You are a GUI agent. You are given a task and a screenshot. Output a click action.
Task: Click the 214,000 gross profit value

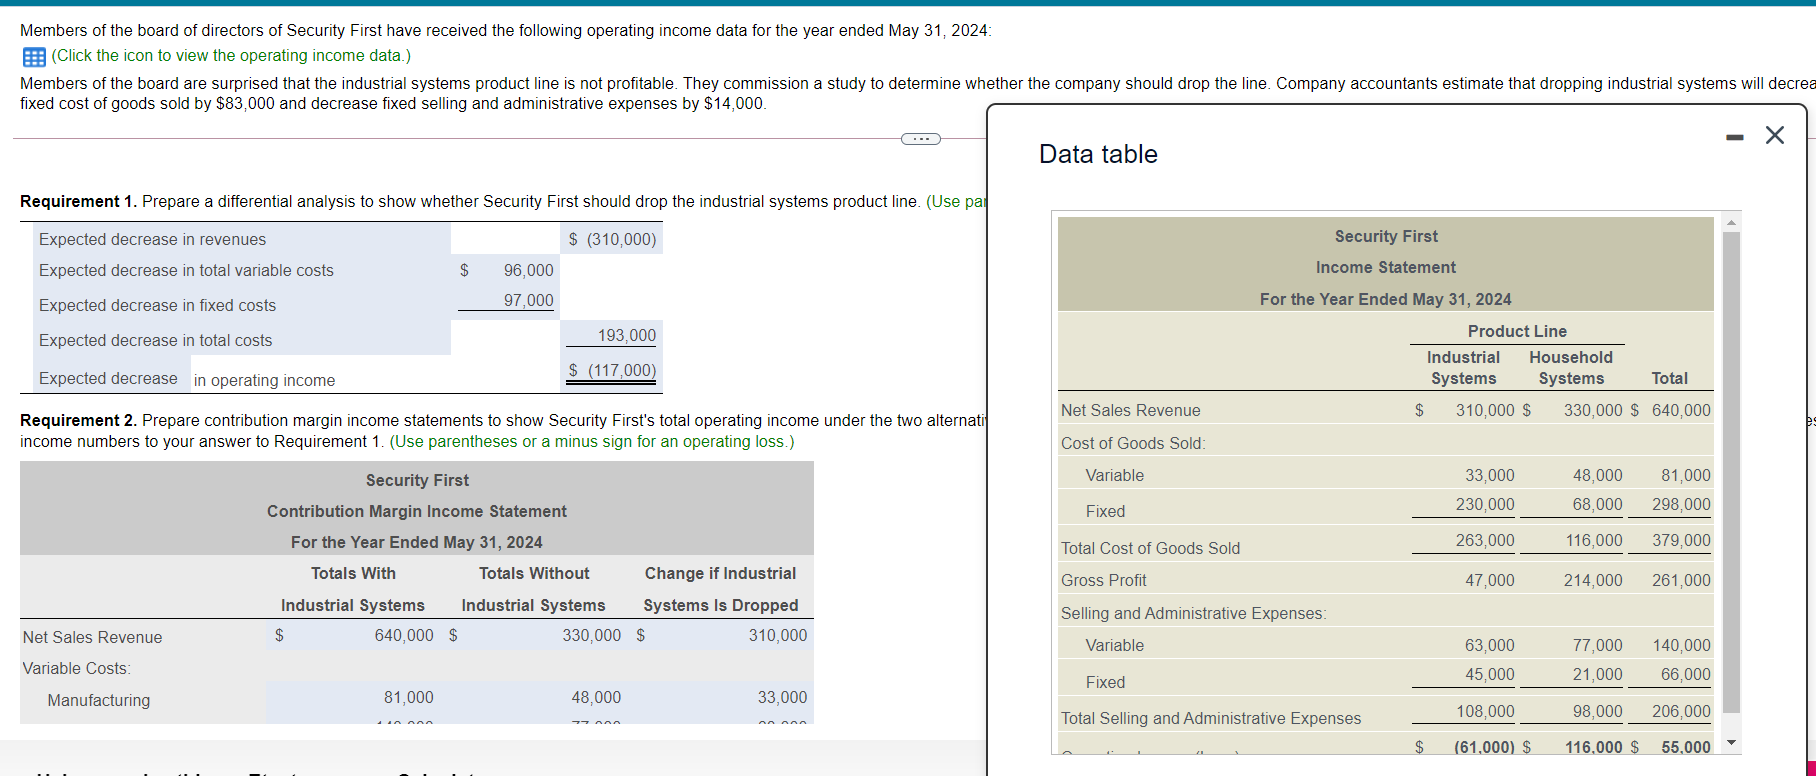coord(1593,580)
